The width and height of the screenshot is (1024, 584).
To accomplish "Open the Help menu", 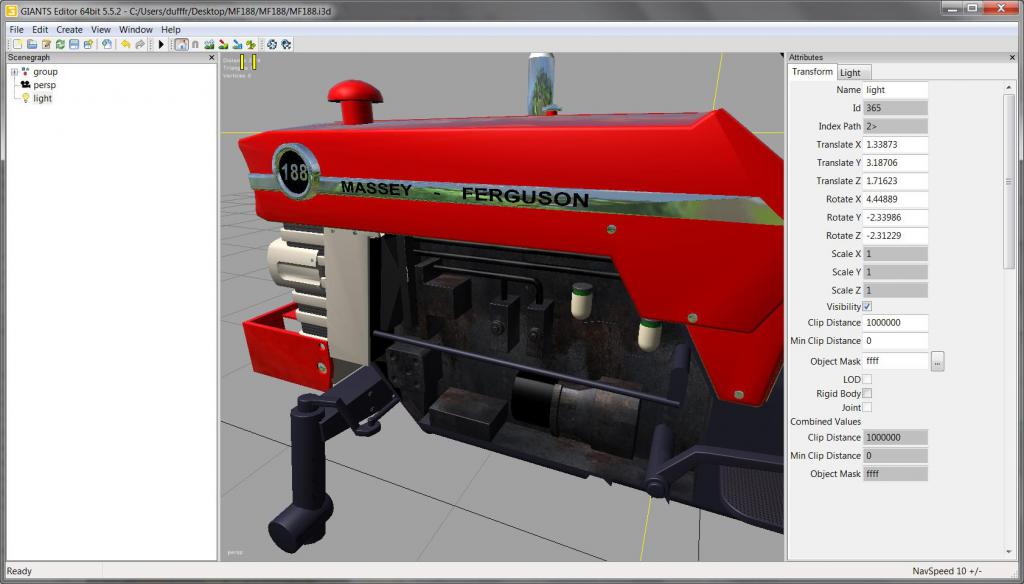I will click(170, 29).
